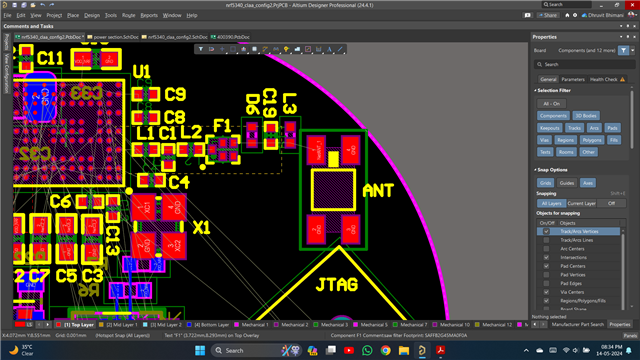Toggle the Via Centers snapping checkbox

click(x=546, y=292)
